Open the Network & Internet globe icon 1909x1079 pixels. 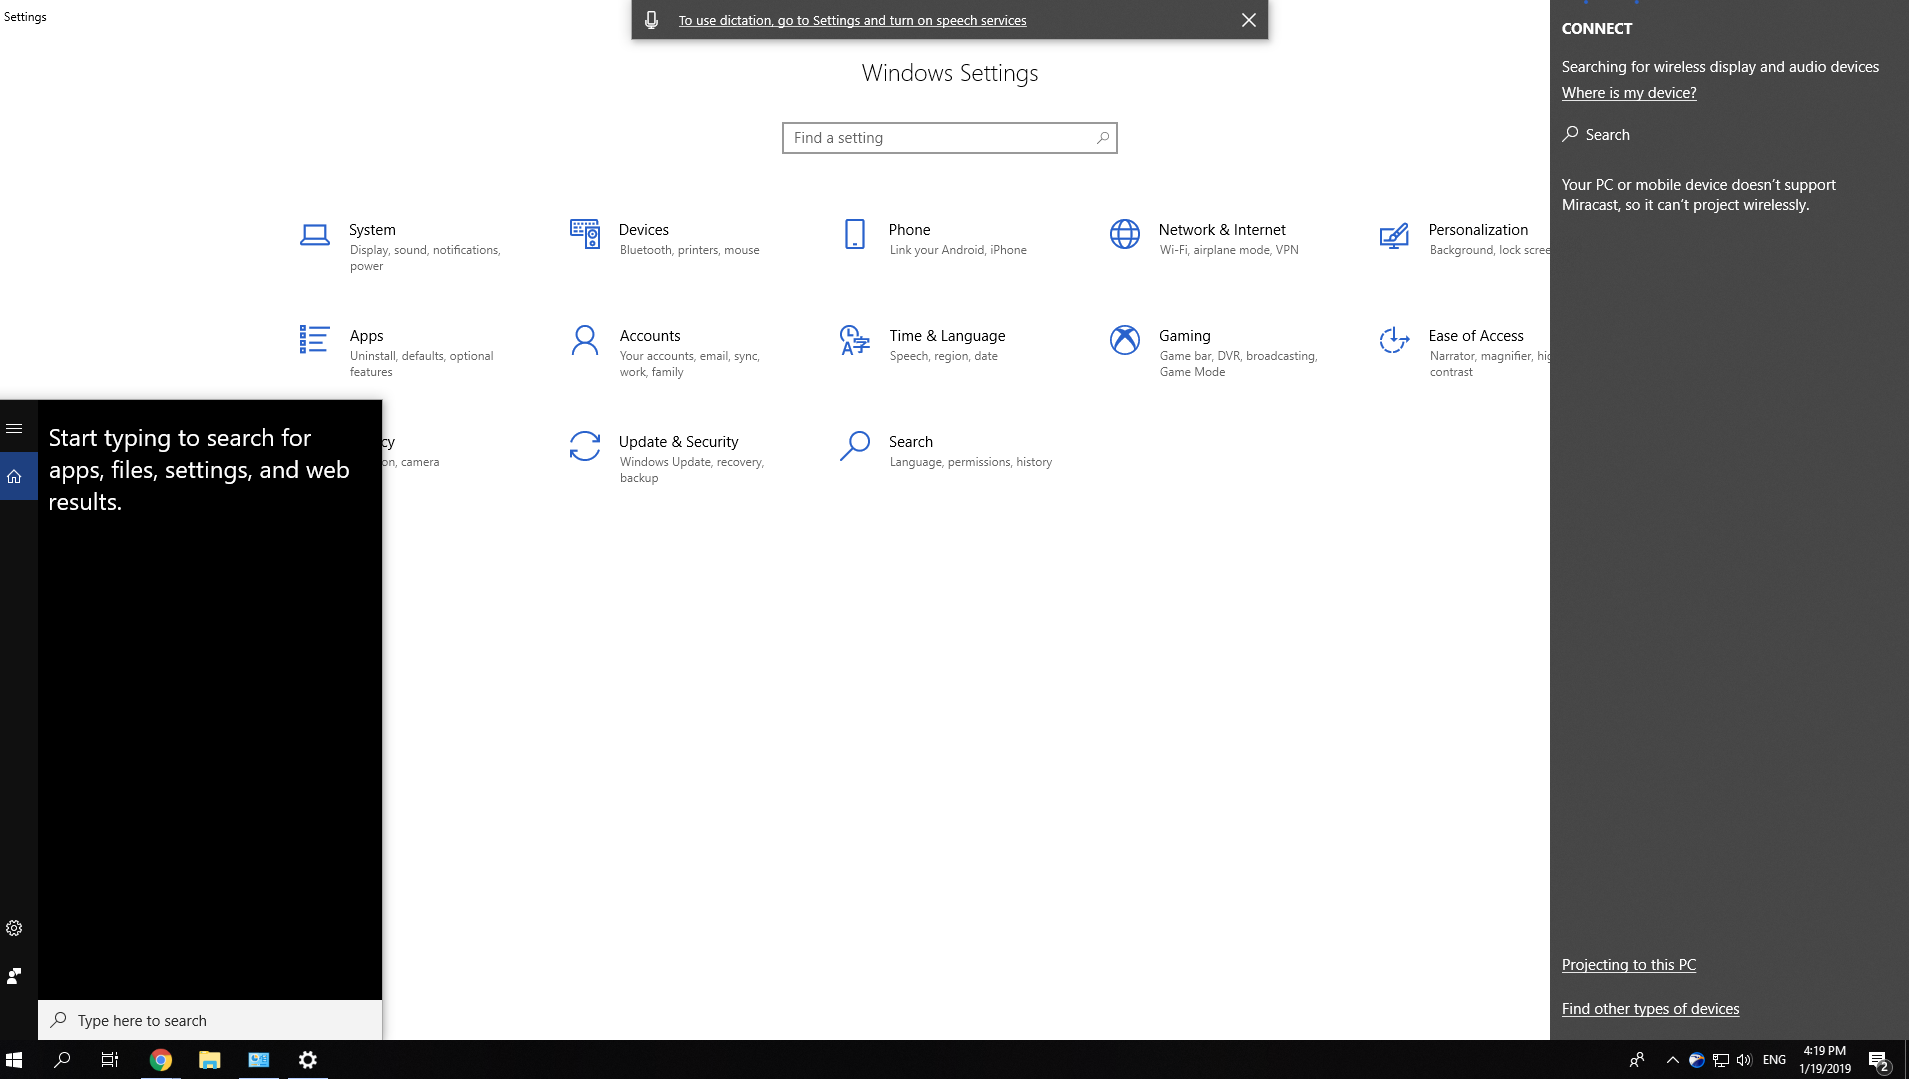1125,234
